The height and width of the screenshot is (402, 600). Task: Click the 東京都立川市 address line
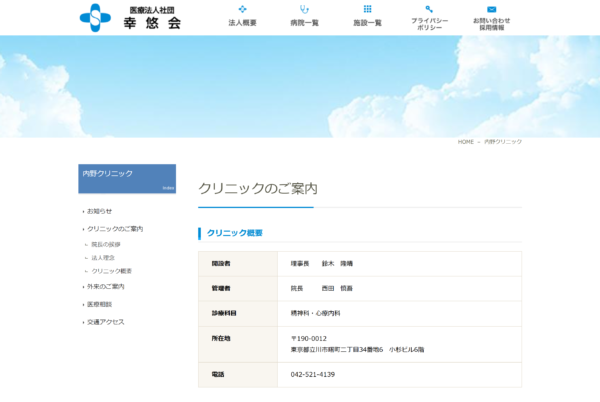tap(357, 350)
